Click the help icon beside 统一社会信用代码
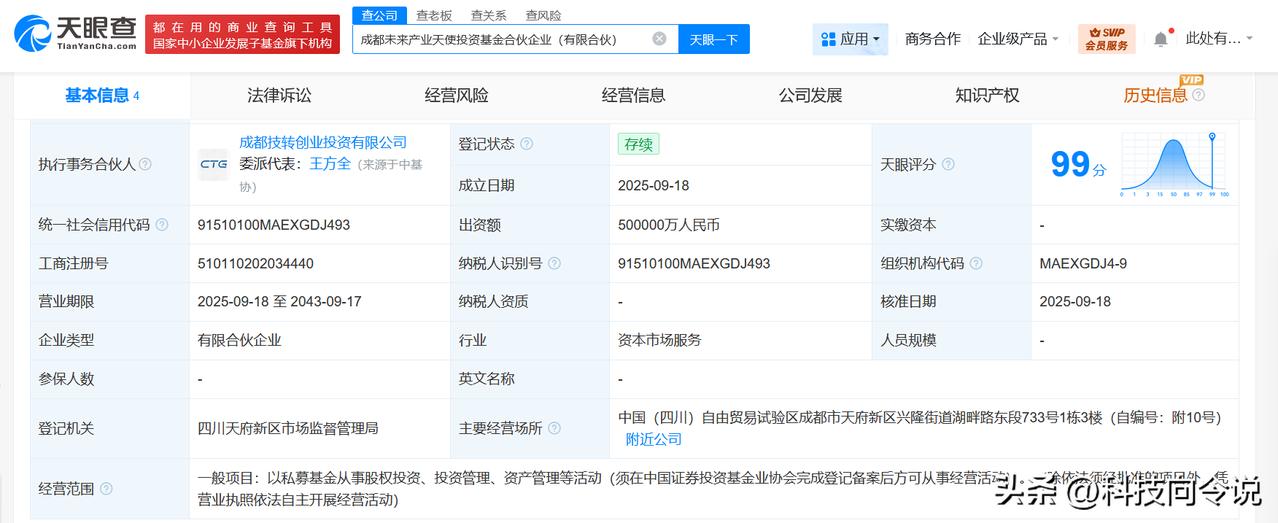This screenshot has width=1278, height=523. pyautogui.click(x=162, y=225)
